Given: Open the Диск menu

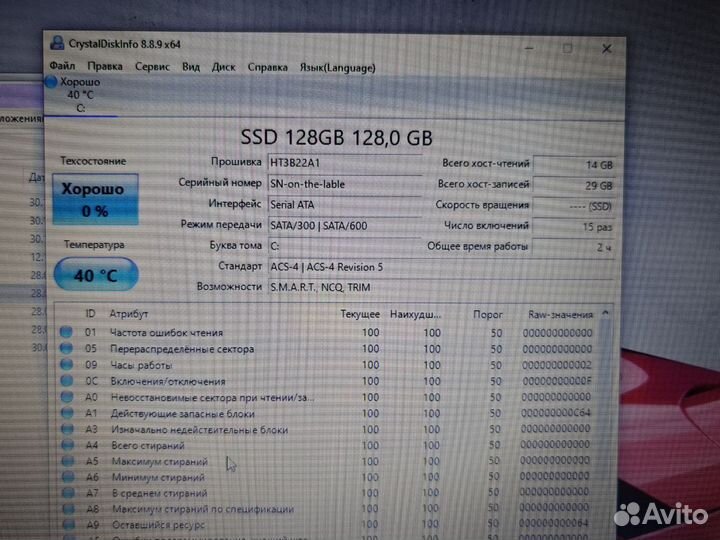Looking at the screenshot, I should 223,68.
